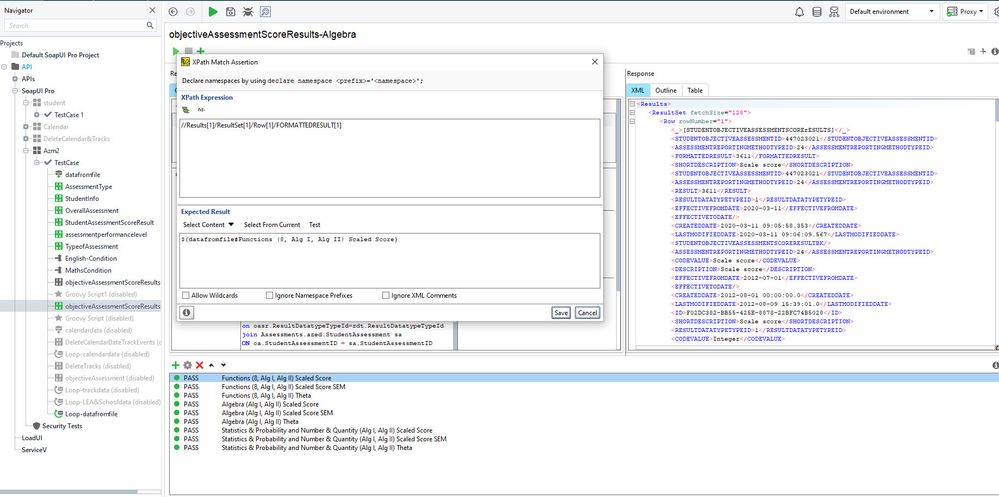Open the JMS servers icon

click(x=834, y=11)
